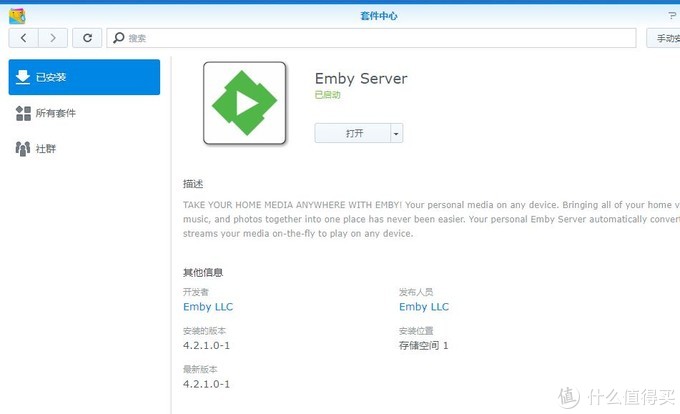Select the 已安装 installed tab
The height and width of the screenshot is (414, 680).
[84, 77]
